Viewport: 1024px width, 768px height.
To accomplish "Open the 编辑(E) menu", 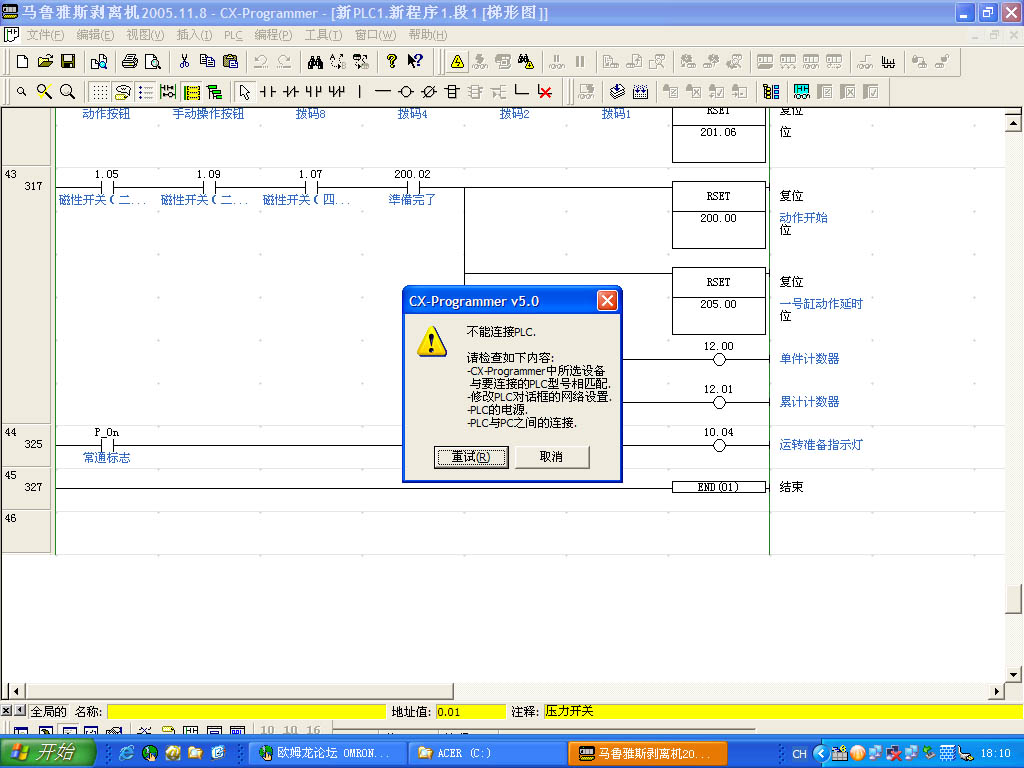I will tap(95, 35).
